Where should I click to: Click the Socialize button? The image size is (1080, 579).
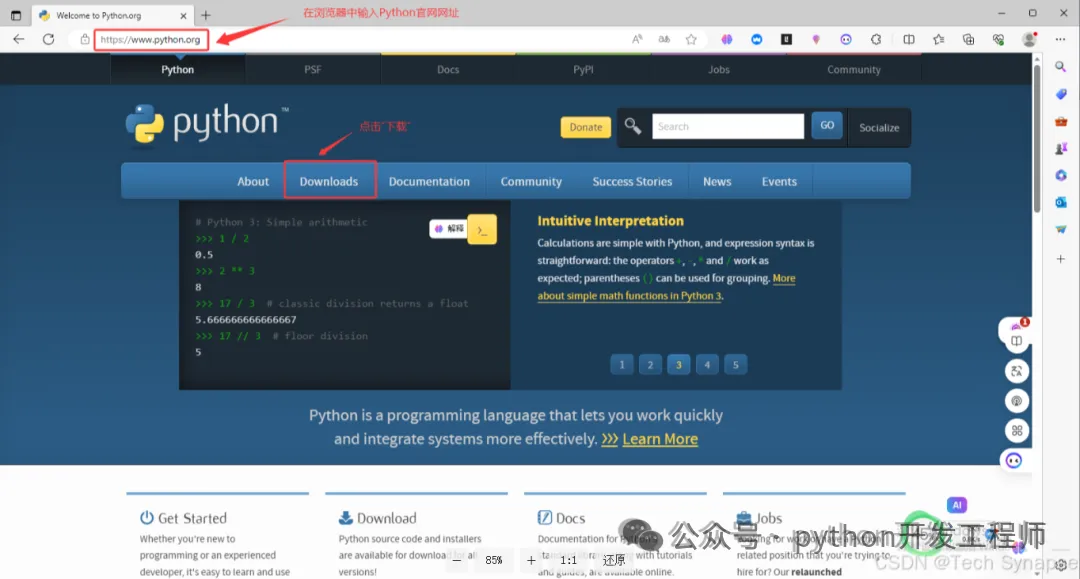pos(879,127)
